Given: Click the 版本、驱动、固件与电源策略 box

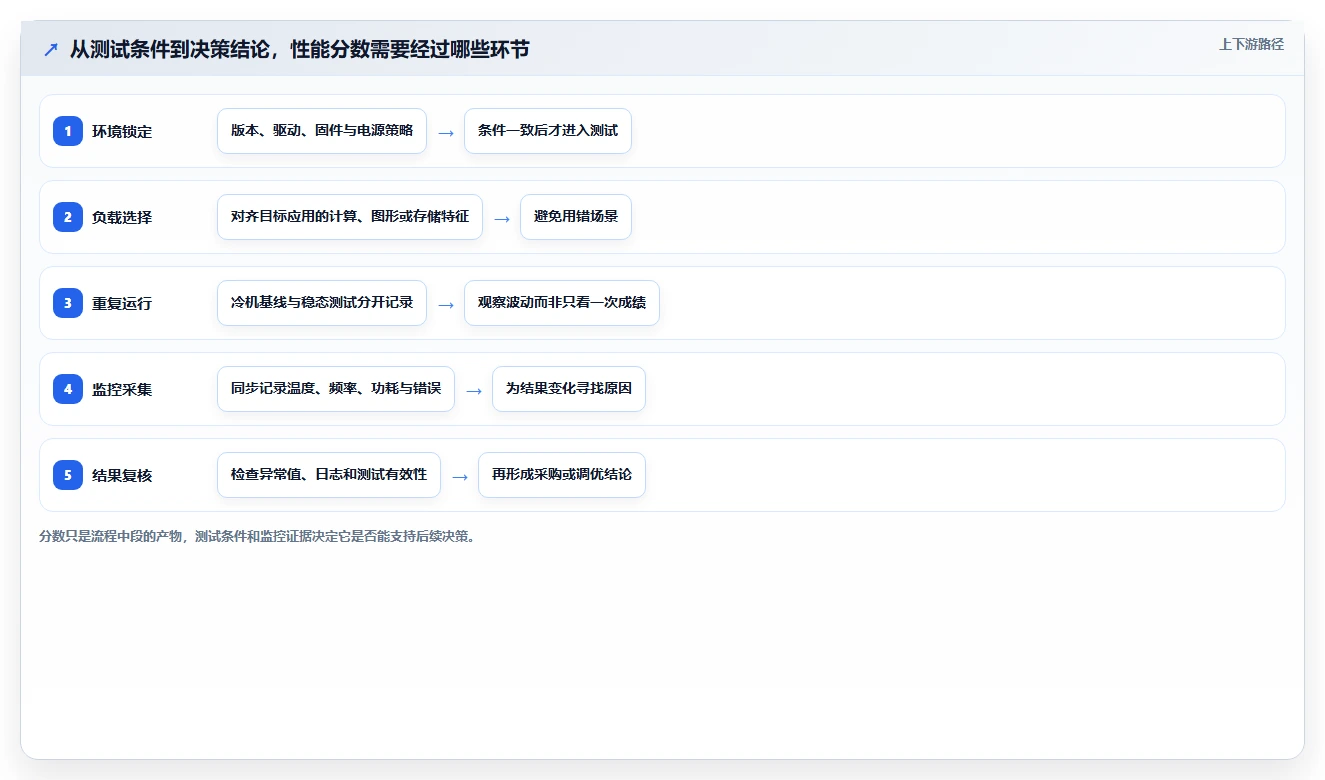Looking at the screenshot, I should (322, 131).
